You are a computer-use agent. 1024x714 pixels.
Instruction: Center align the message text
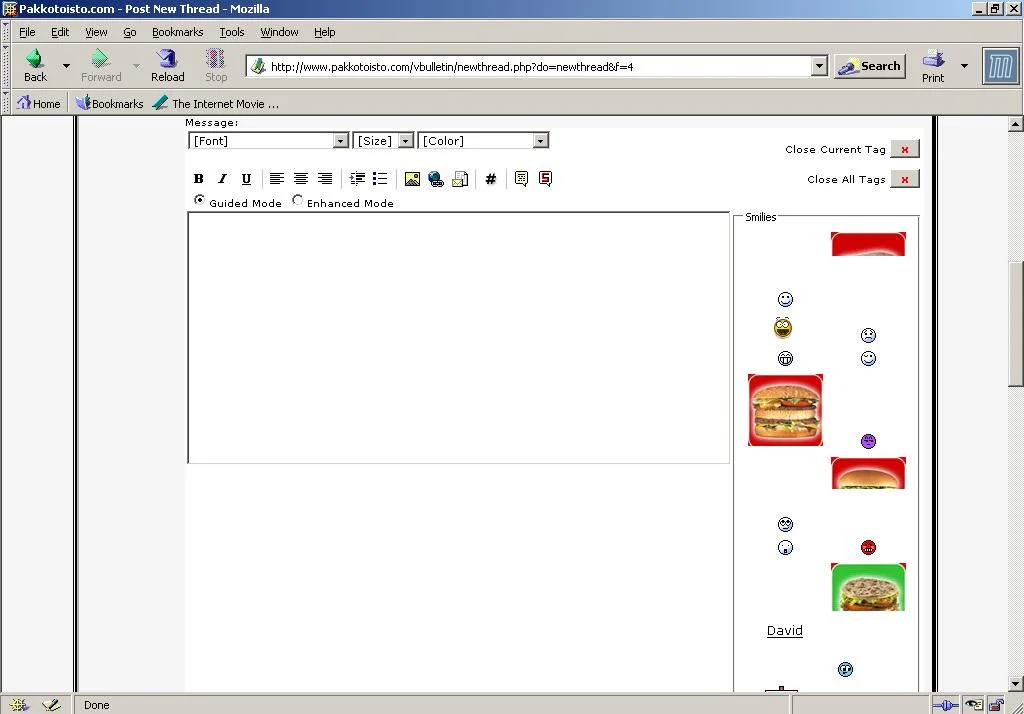[300, 179]
